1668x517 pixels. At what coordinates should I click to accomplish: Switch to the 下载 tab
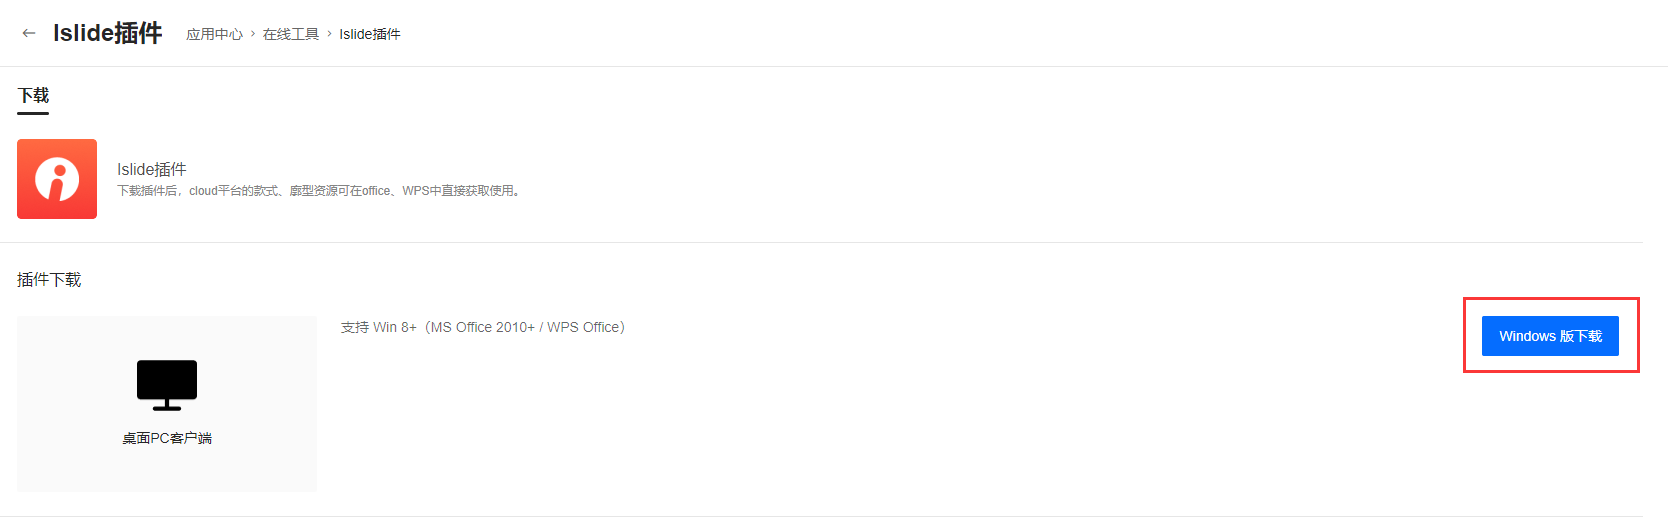coord(33,96)
